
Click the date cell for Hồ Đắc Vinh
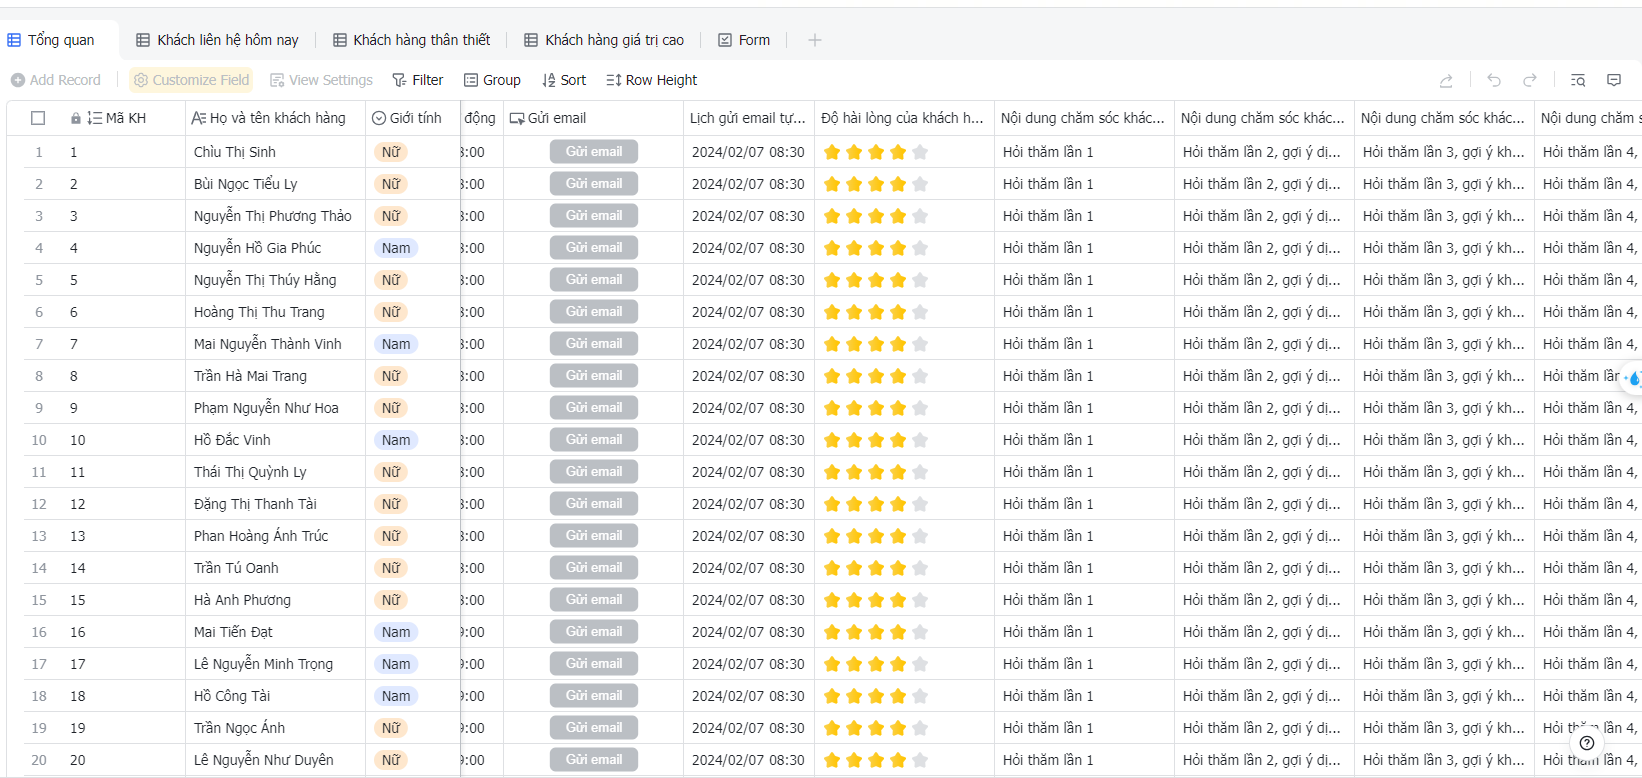coord(749,440)
